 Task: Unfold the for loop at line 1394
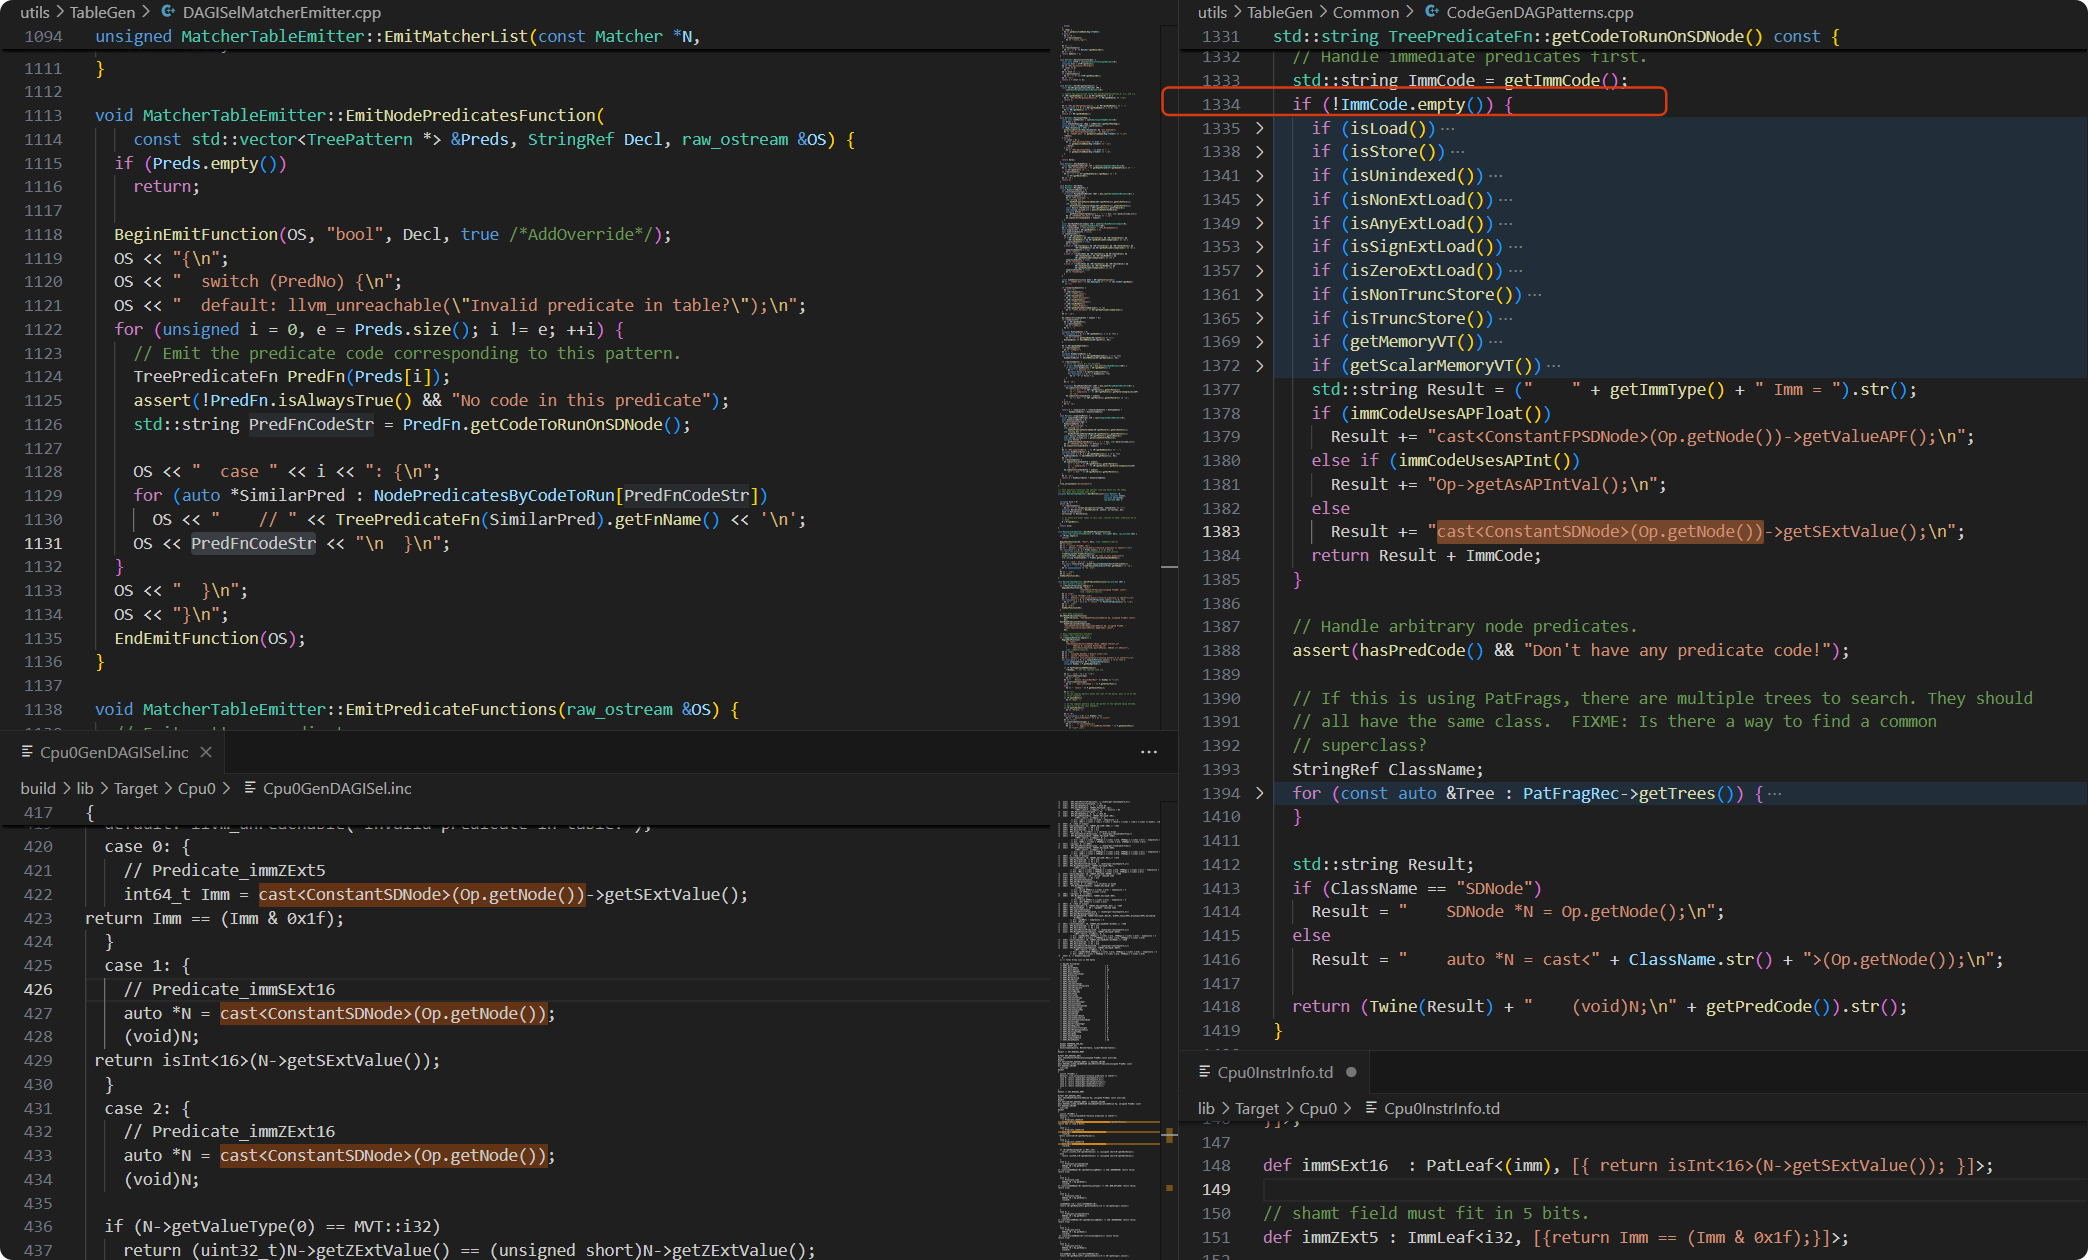click(x=1259, y=793)
